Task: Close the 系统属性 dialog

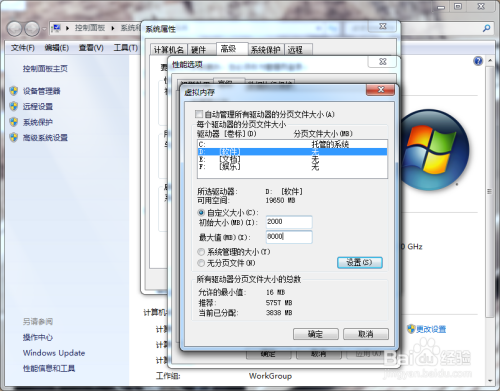Action: (383, 26)
